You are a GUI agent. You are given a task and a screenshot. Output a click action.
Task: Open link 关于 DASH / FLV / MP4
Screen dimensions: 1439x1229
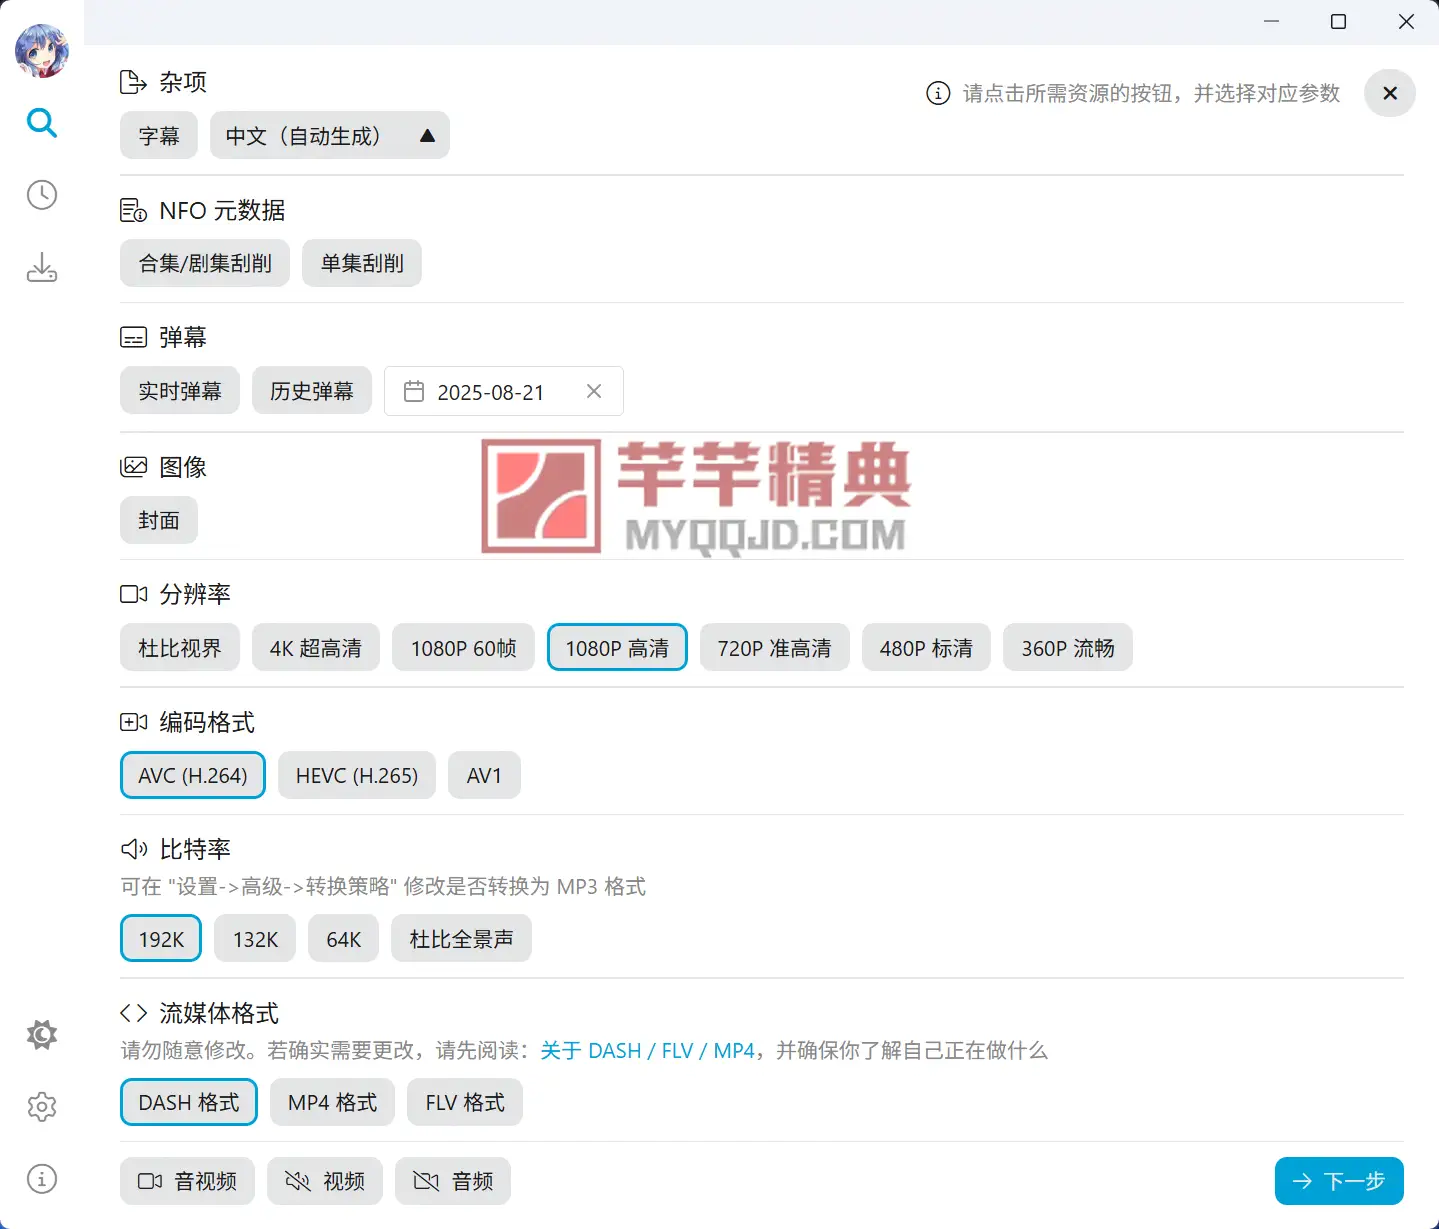(x=648, y=1050)
